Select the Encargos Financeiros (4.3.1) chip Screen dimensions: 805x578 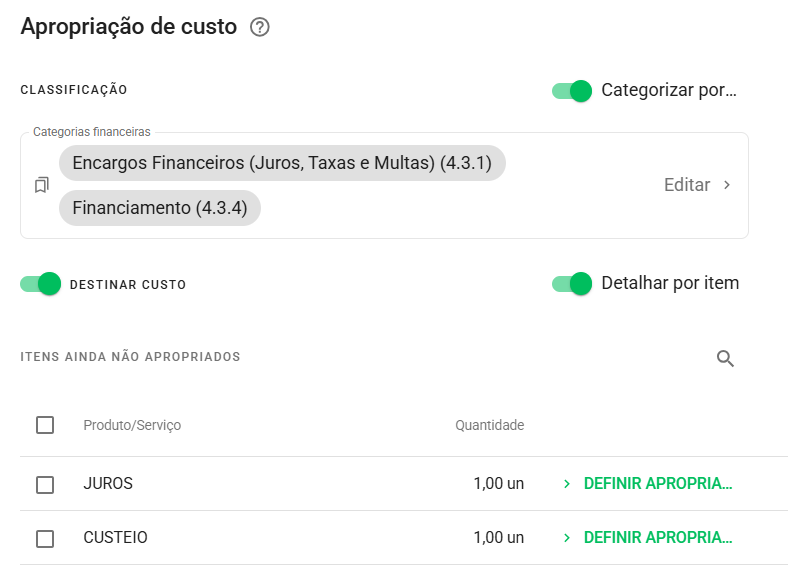coord(282,163)
